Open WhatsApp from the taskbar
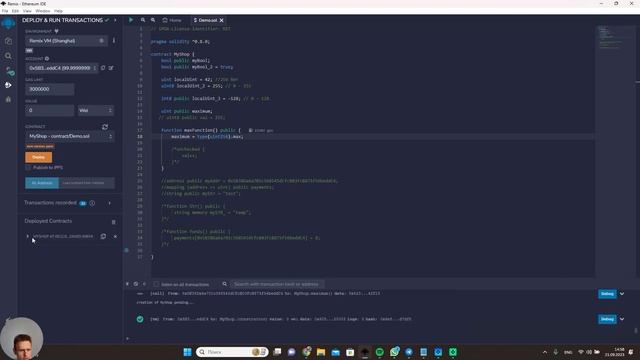 pos(394,352)
